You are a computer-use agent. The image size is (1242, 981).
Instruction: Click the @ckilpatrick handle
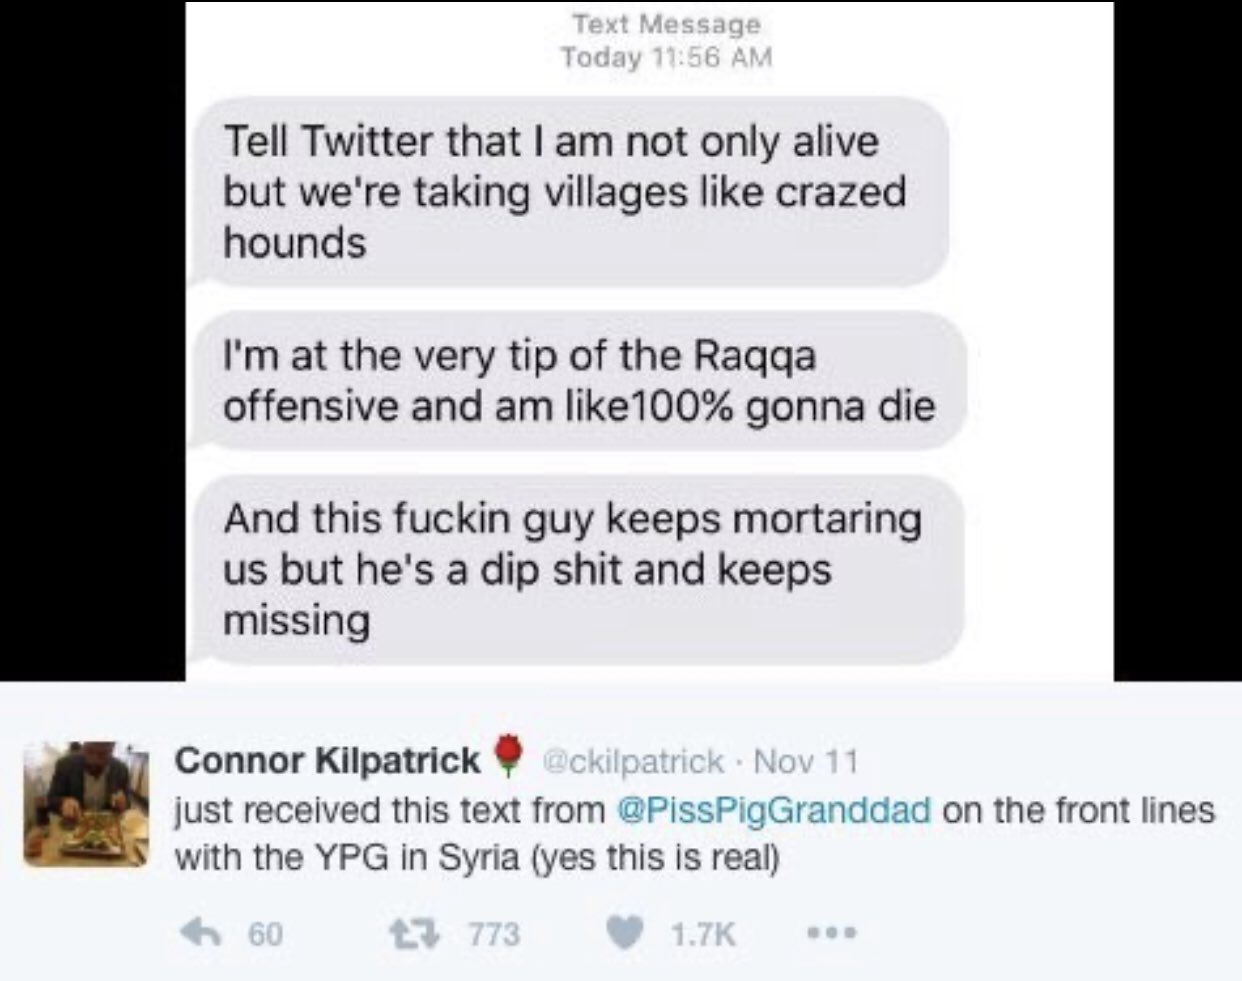634,762
